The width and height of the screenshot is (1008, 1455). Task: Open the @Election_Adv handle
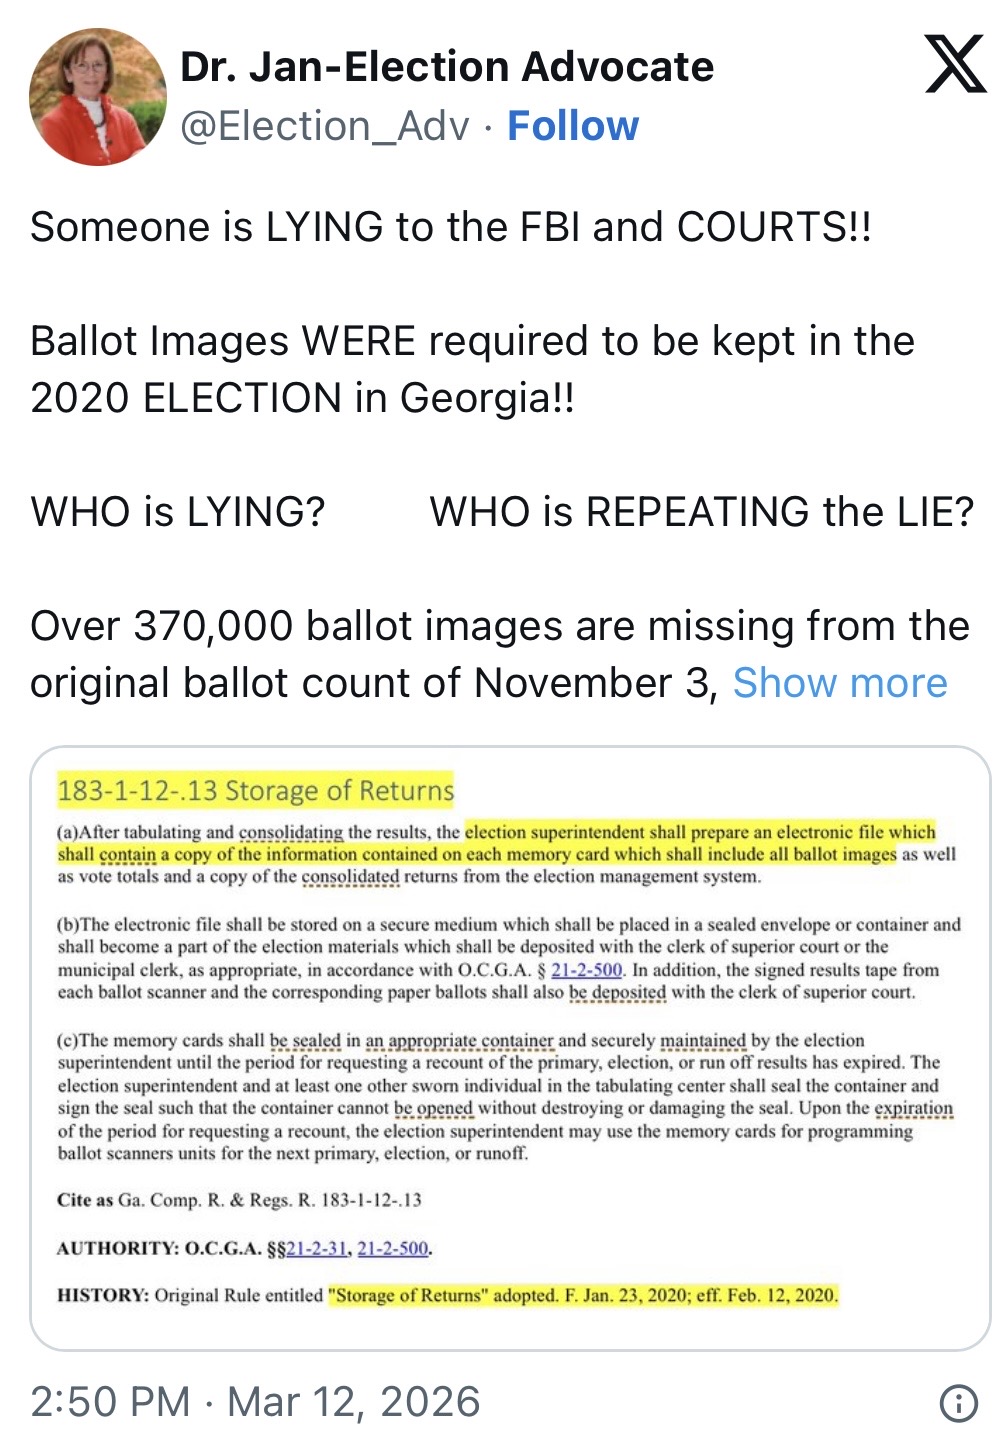[x=325, y=127]
